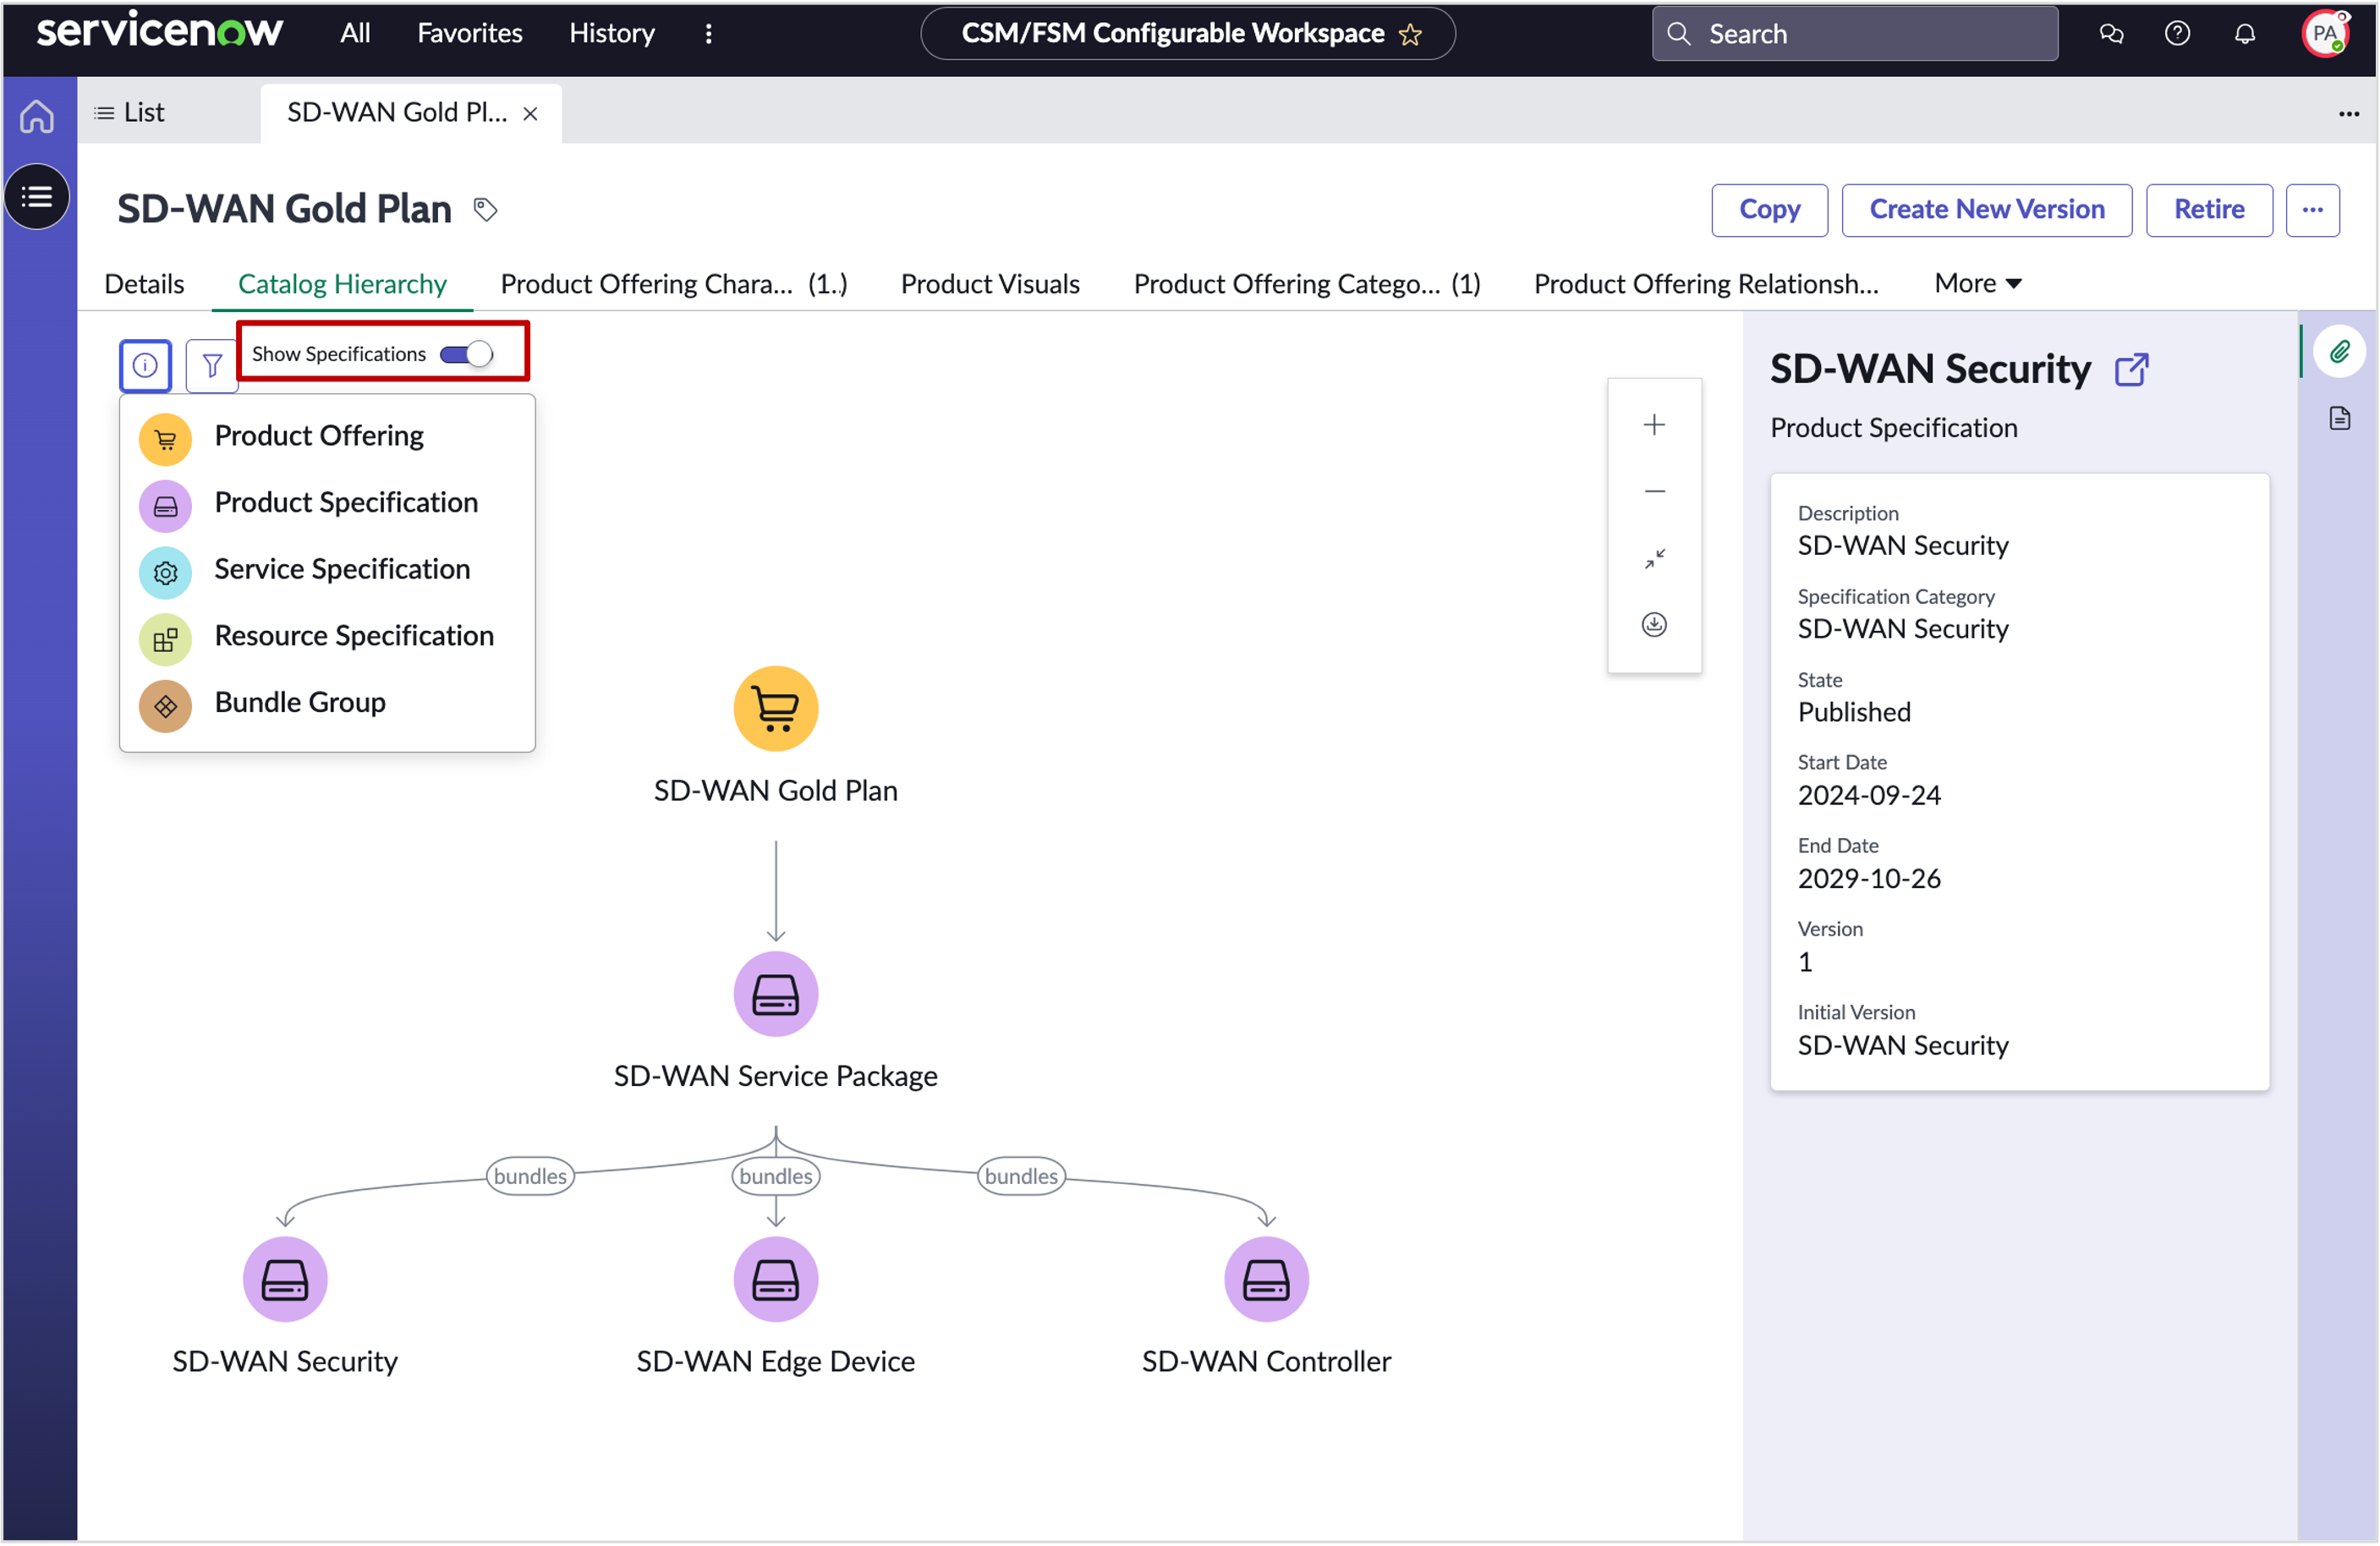The width and height of the screenshot is (2380, 1546).
Task: Open the Product Visuals tab
Action: point(990,284)
